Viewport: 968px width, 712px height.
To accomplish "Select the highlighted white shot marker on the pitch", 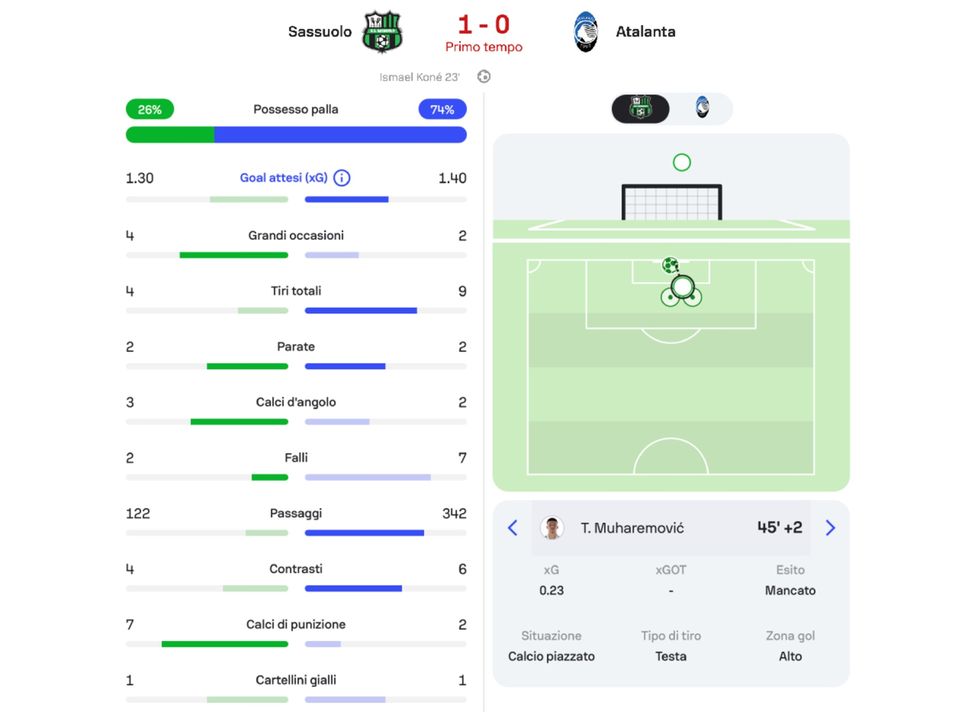I will click(682, 288).
